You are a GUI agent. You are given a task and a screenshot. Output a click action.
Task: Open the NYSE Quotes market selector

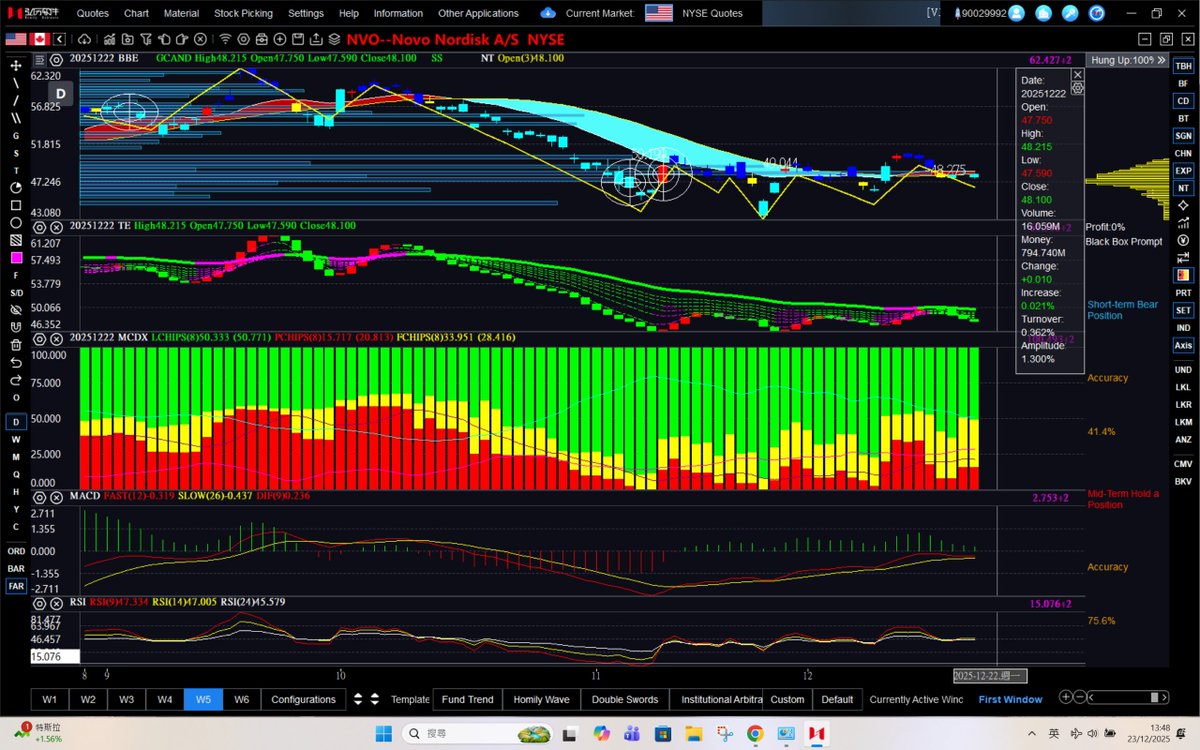pyautogui.click(x=713, y=13)
